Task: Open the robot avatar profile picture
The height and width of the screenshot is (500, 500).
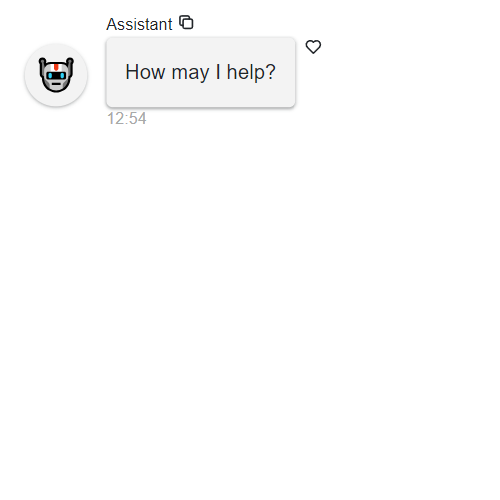Action: pos(56,75)
